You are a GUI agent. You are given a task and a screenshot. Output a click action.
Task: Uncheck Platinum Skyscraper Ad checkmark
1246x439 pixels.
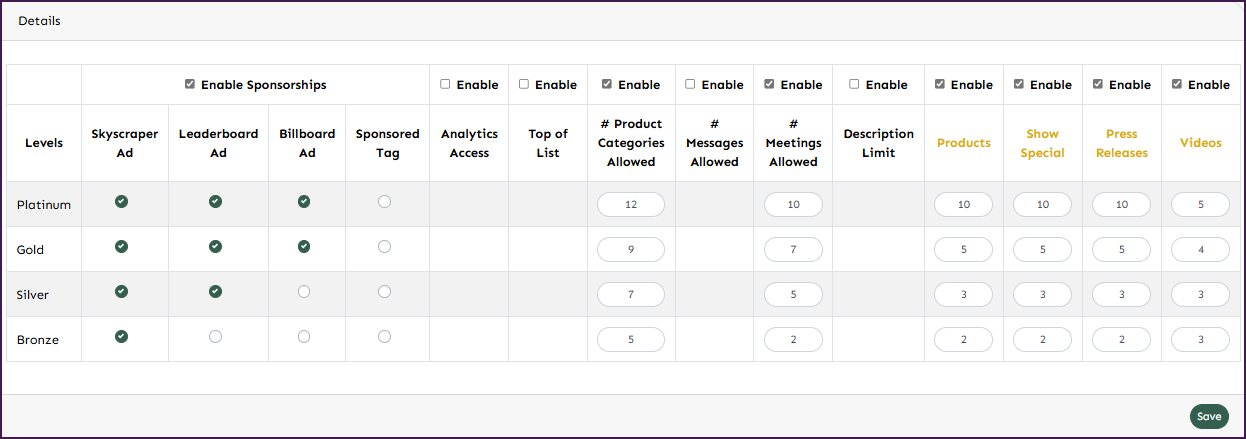coord(121,202)
